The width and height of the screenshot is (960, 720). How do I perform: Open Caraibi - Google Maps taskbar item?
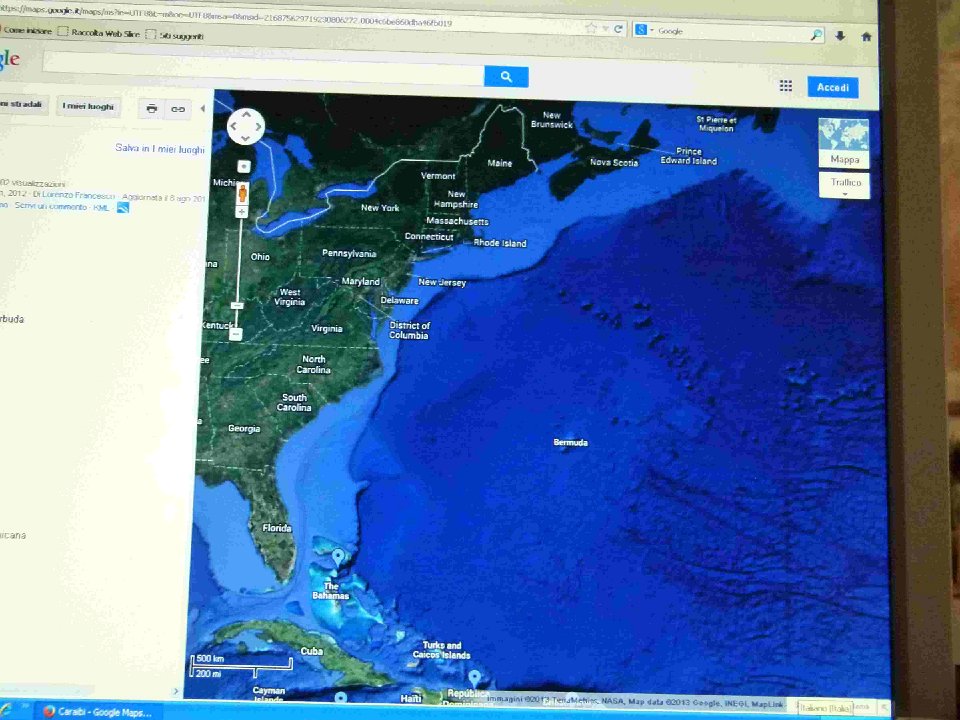pyautogui.click(x=98, y=712)
